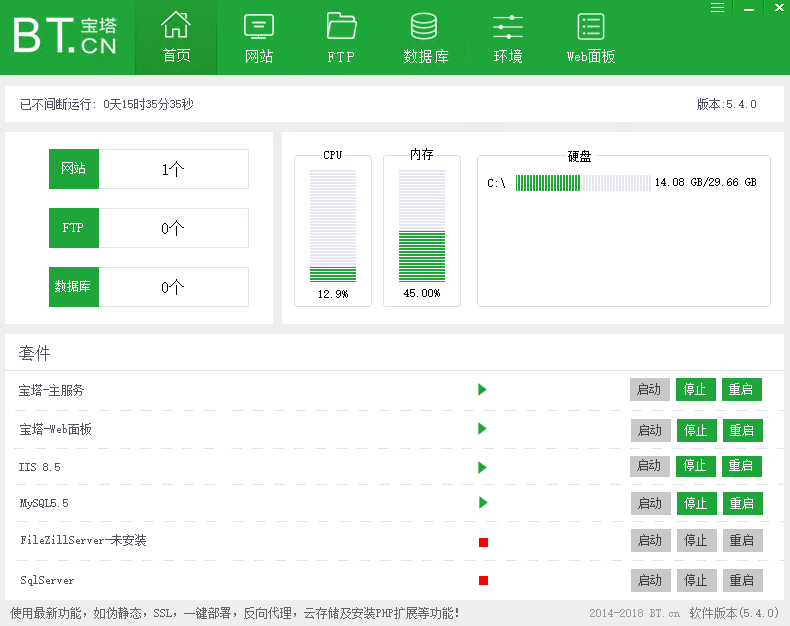This screenshot has width=790, height=626.
Task: Click the 2014-2018 BT.cn copyright text
Action: 634,613
